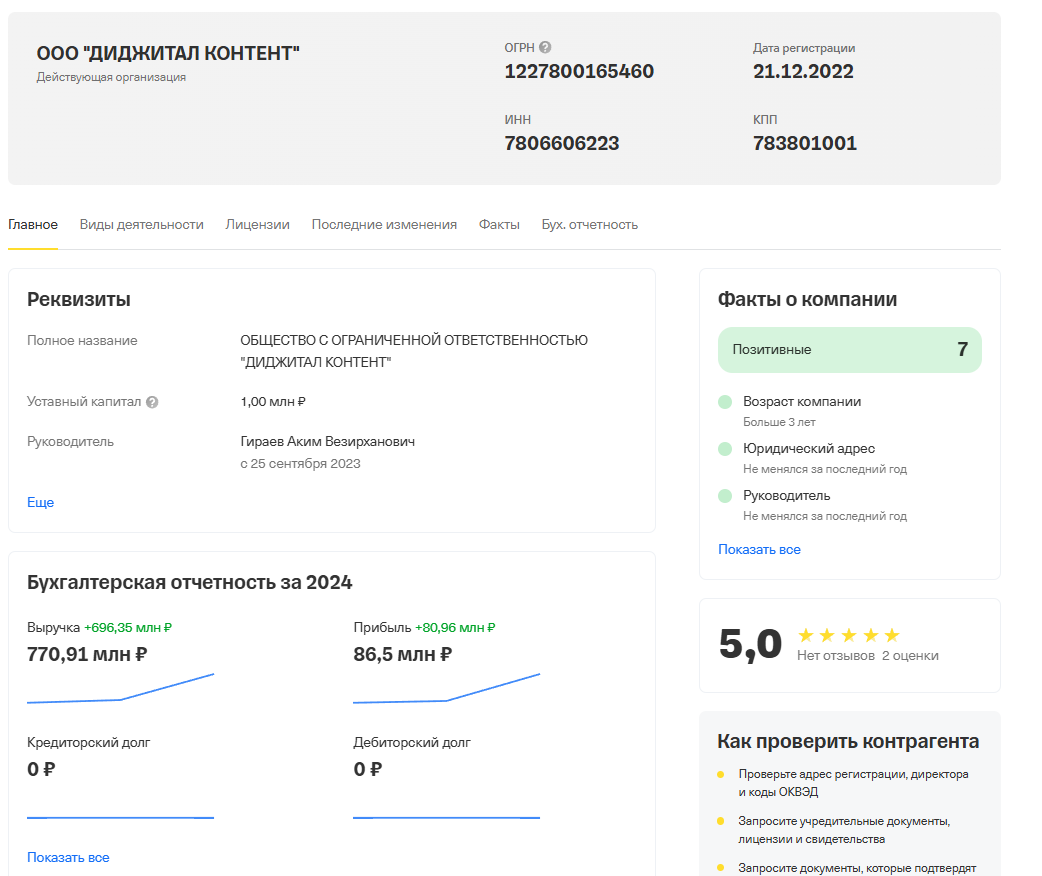Click the company name ООО ДИДЖИТАЛ КОНТЕНТ
1042x876 pixels.
coord(167,53)
